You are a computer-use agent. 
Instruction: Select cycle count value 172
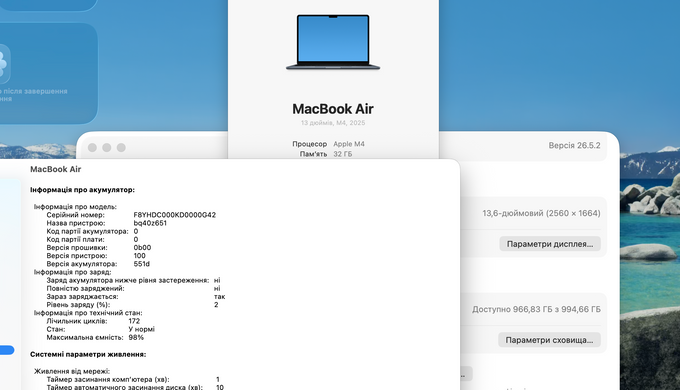134,321
